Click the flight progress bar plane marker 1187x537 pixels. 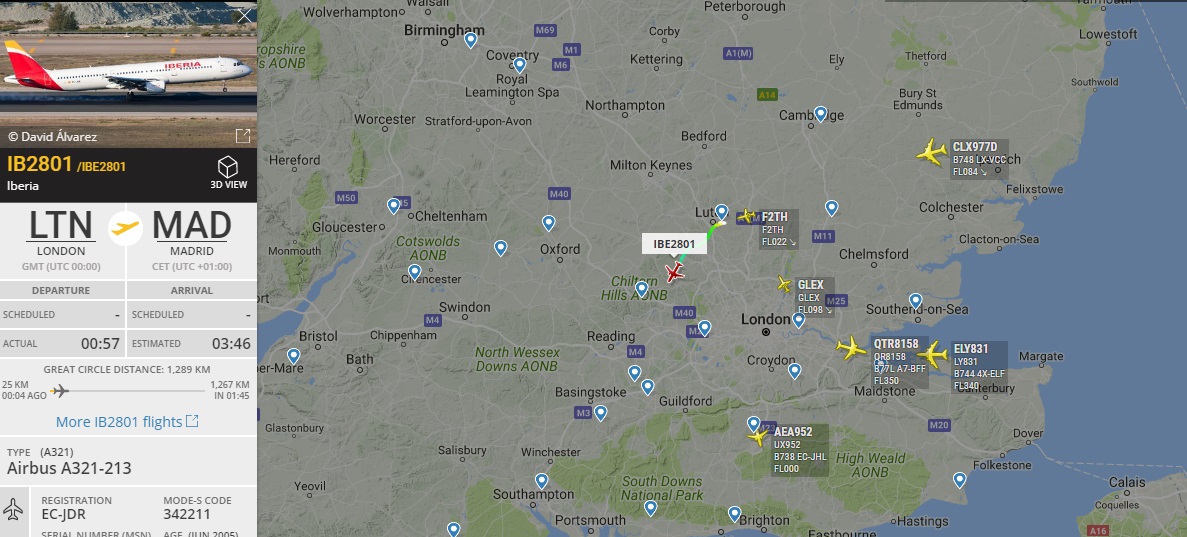60,391
